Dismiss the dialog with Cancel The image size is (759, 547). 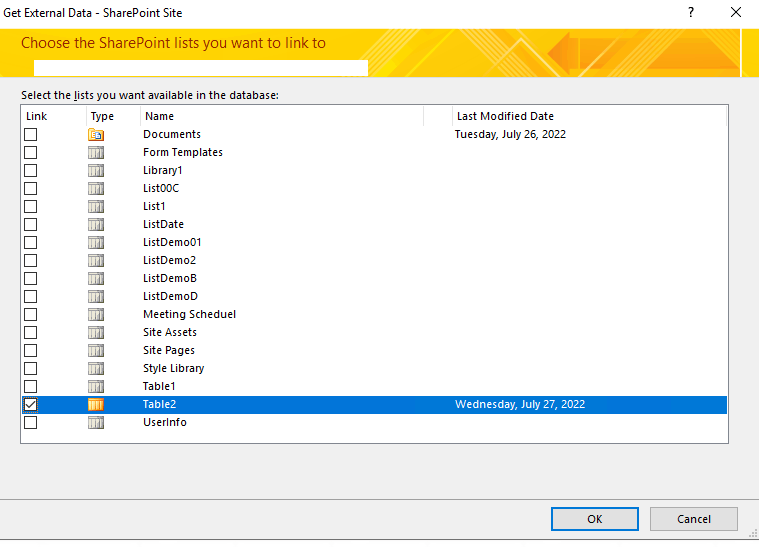[694, 519]
